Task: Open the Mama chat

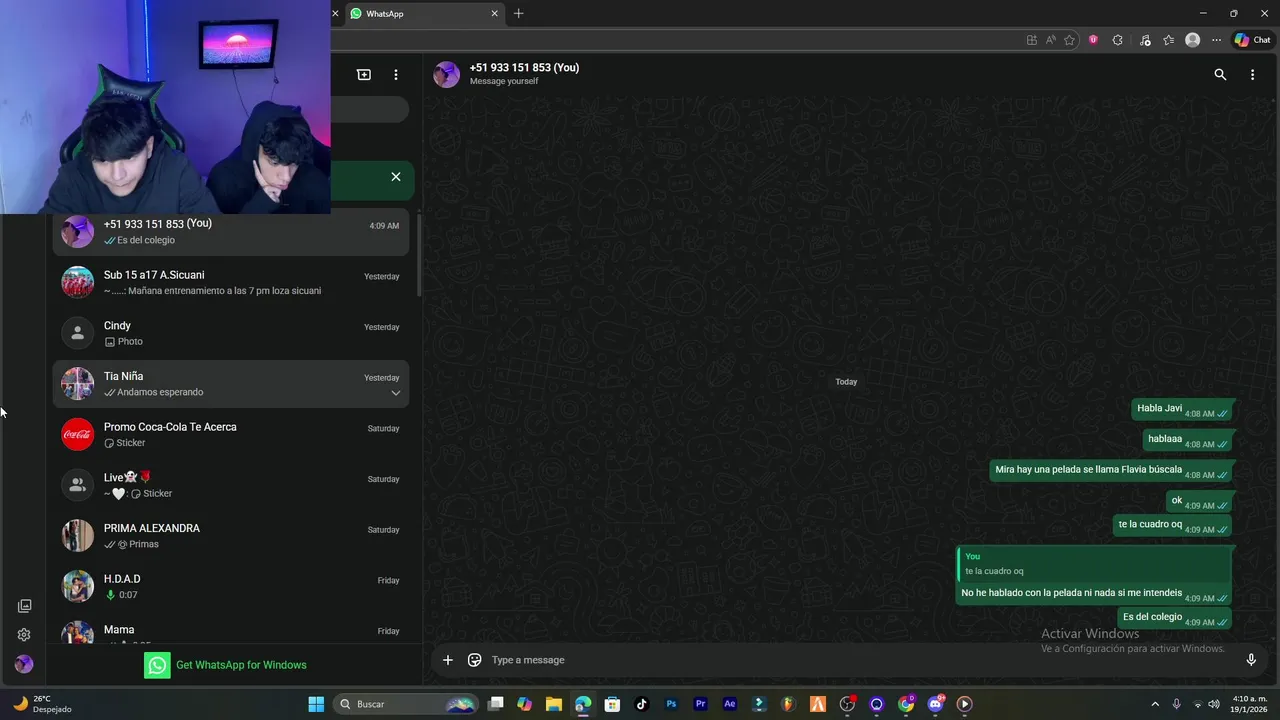Action: coord(231,630)
